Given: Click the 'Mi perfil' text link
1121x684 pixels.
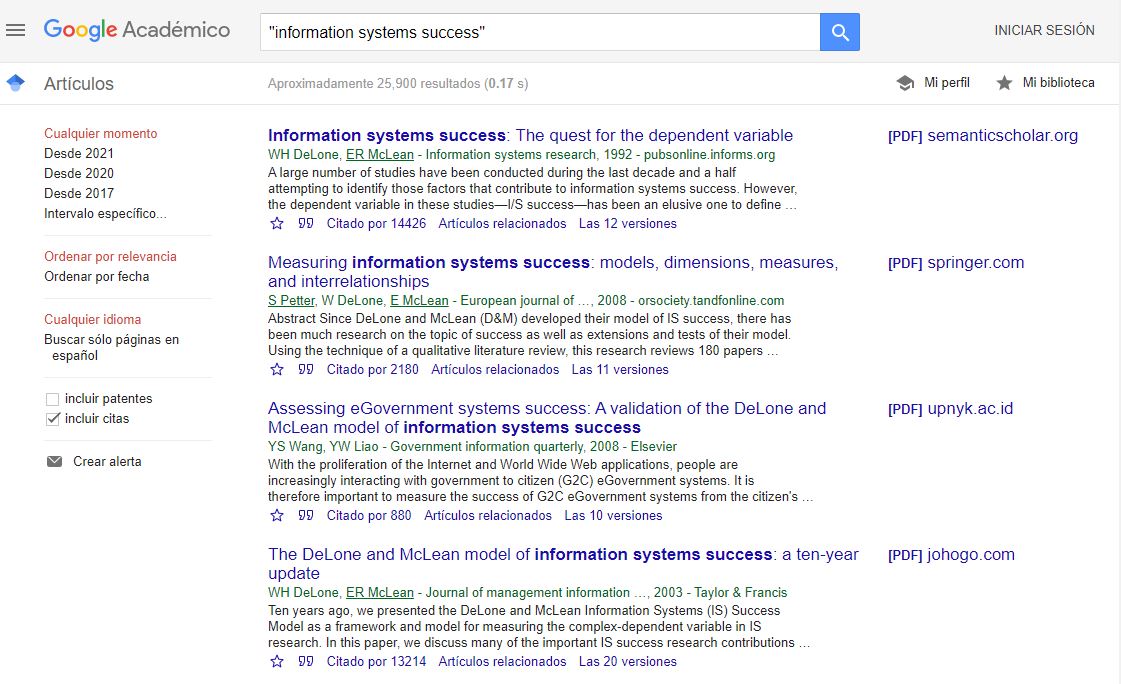Looking at the screenshot, I should click(947, 83).
